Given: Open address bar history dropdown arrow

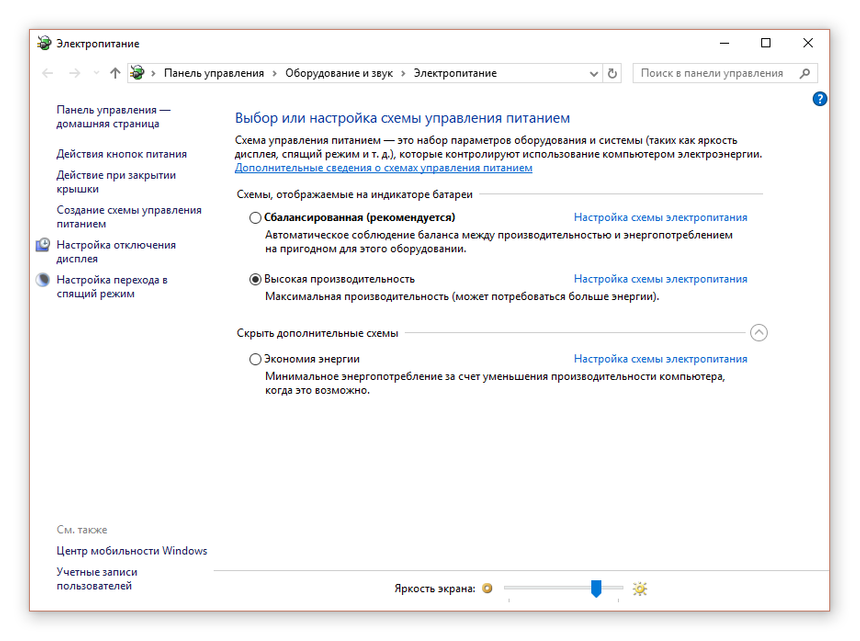Looking at the screenshot, I should tap(594, 73).
